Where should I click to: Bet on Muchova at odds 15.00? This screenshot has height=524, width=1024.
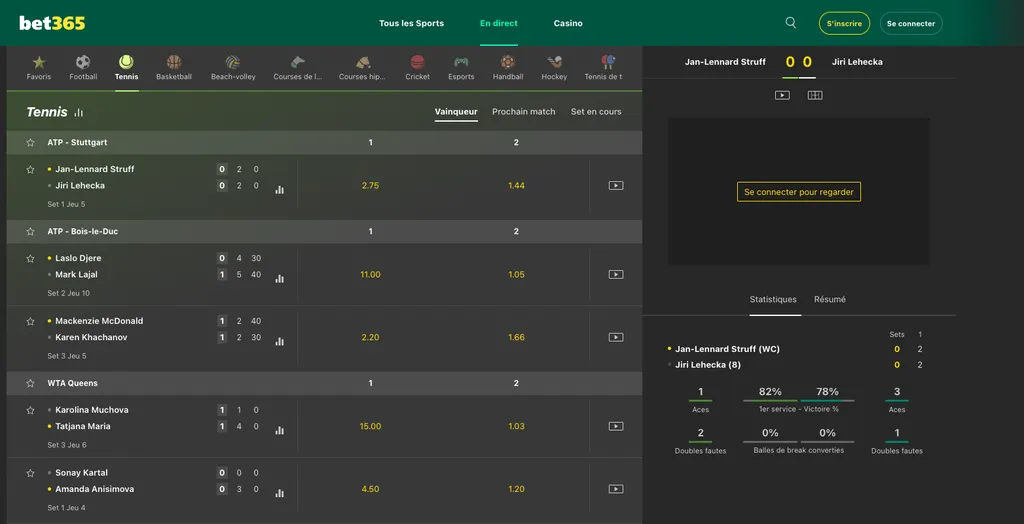pyautogui.click(x=370, y=426)
